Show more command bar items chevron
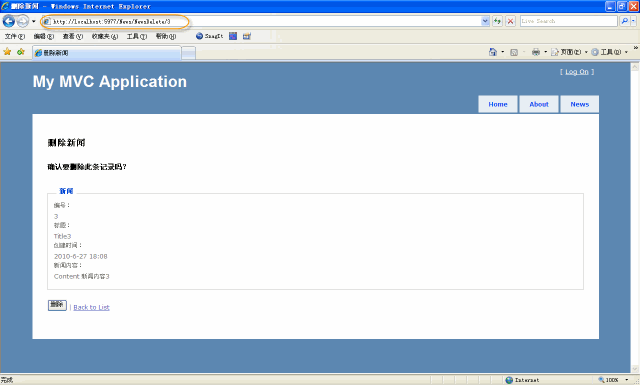Screen dimensions: 640x385 tap(636, 48)
